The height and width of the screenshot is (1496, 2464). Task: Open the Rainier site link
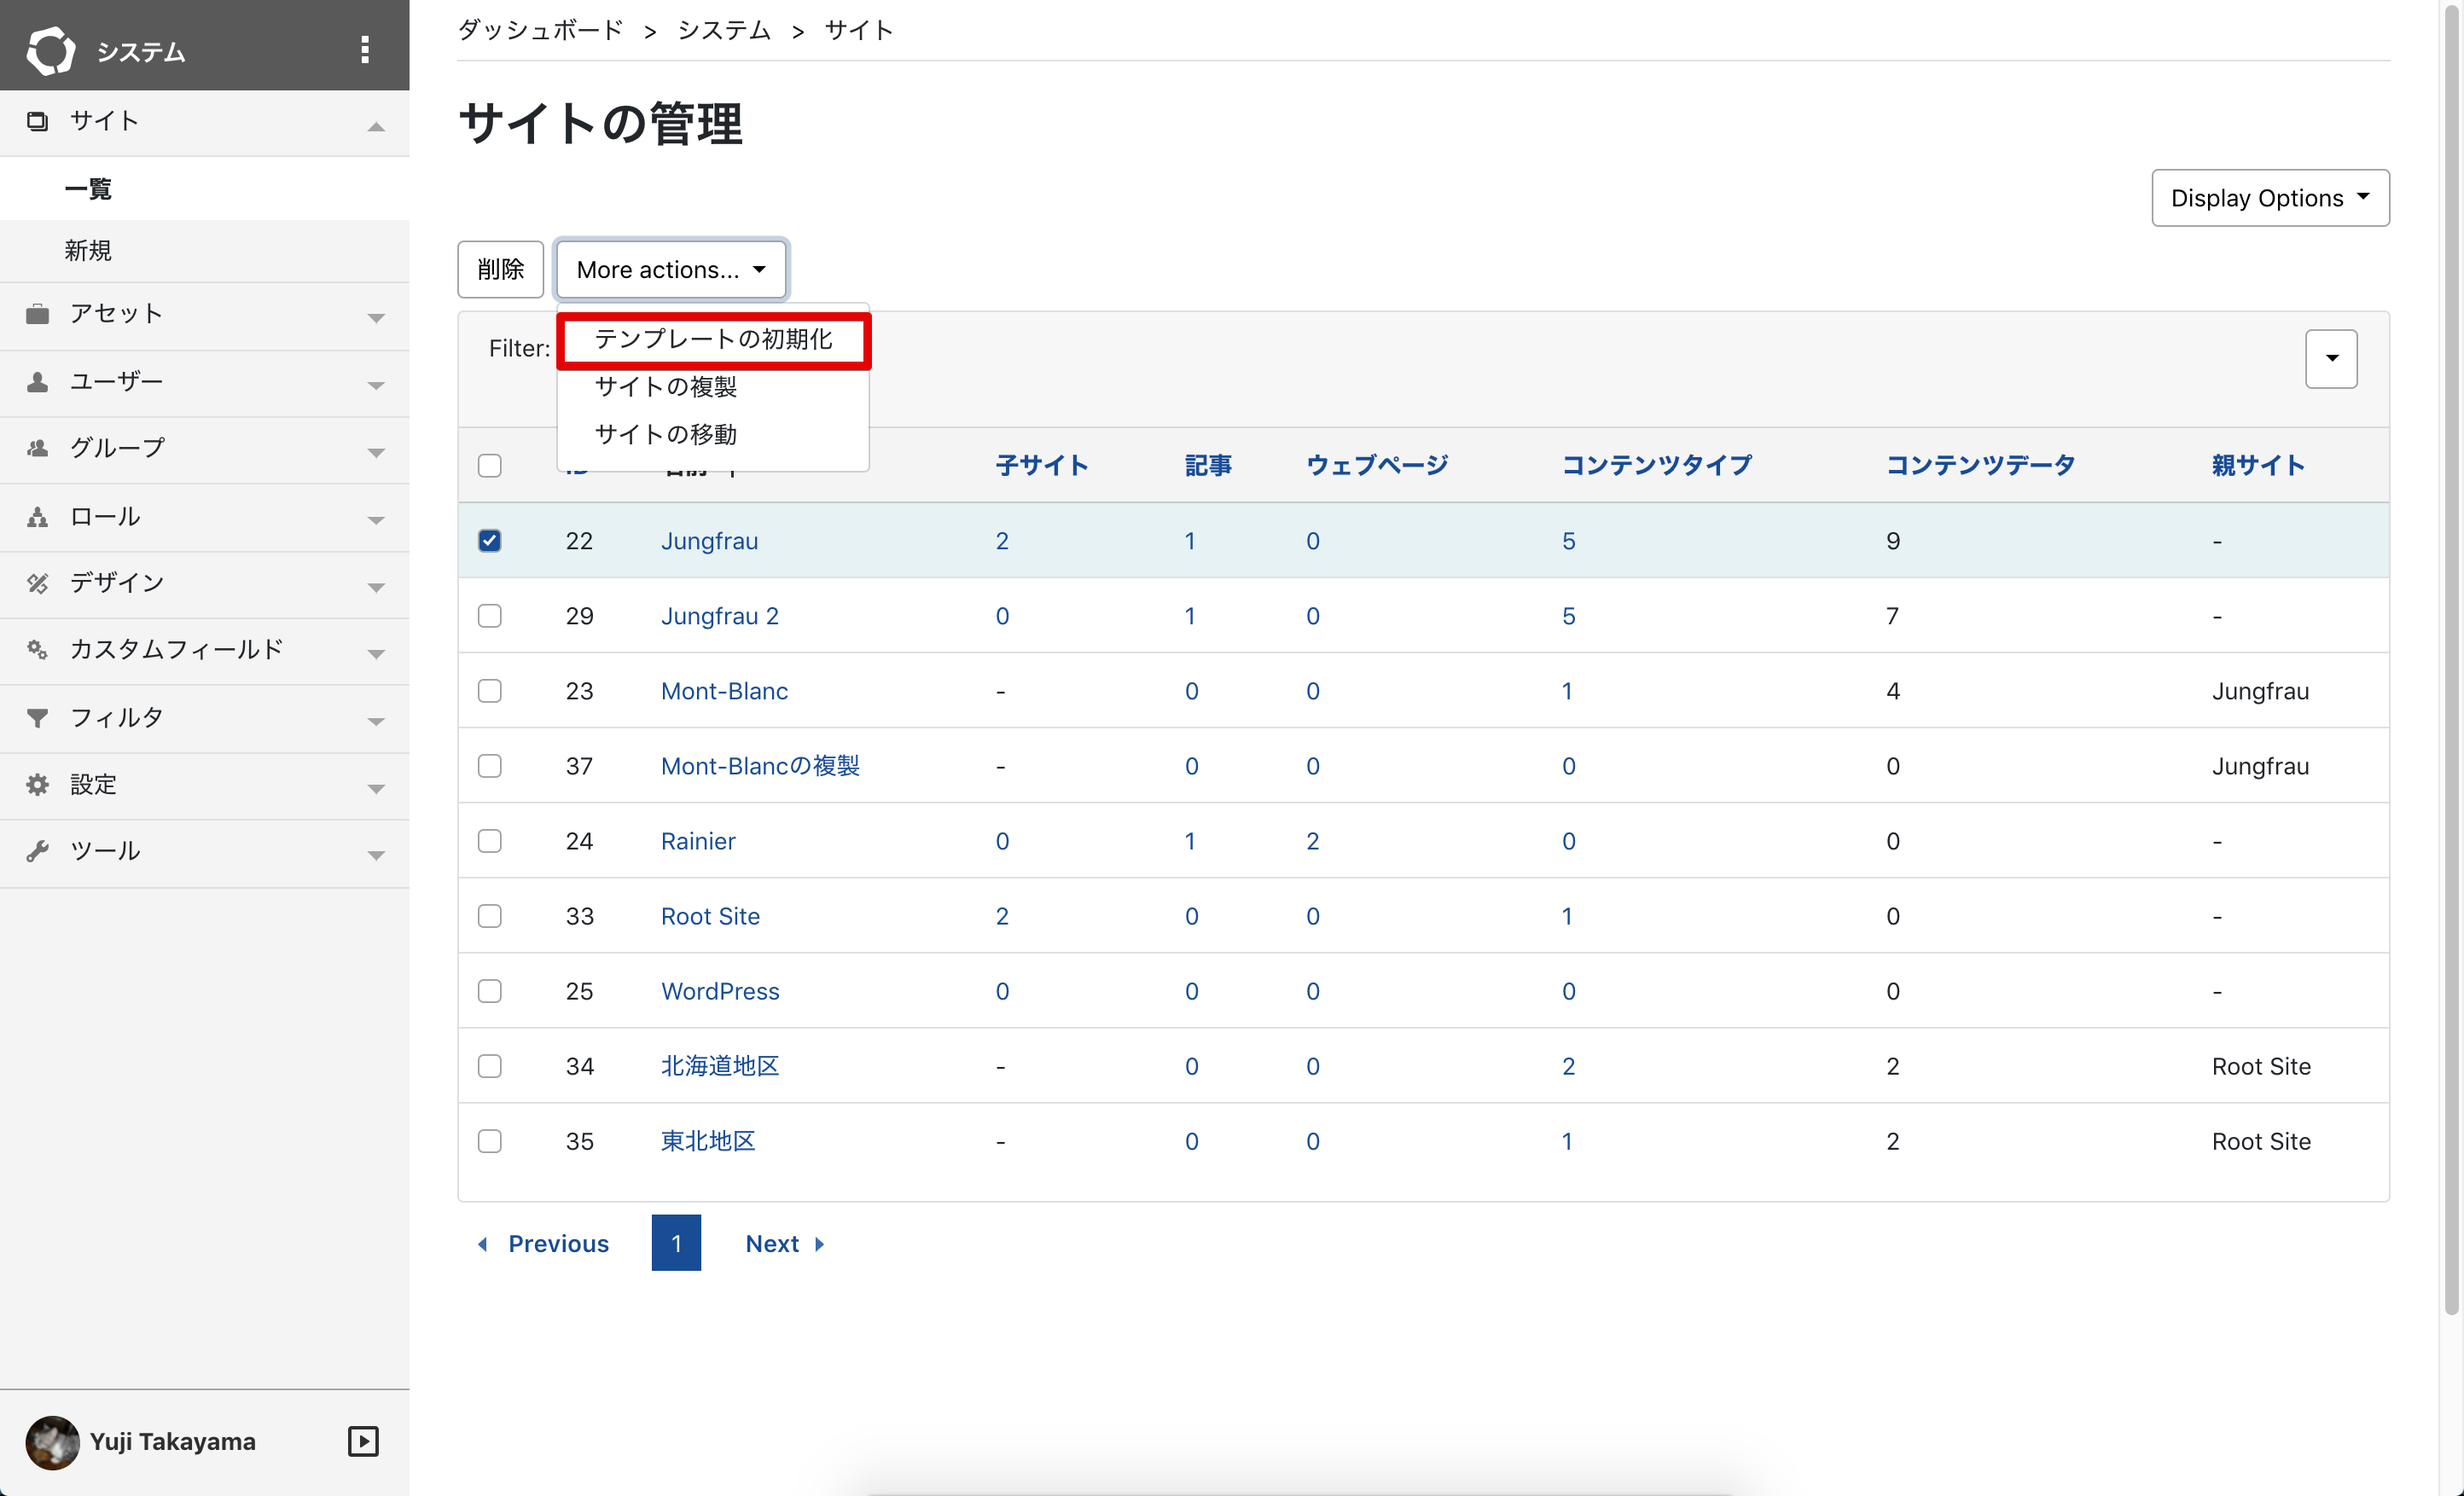[x=698, y=841]
